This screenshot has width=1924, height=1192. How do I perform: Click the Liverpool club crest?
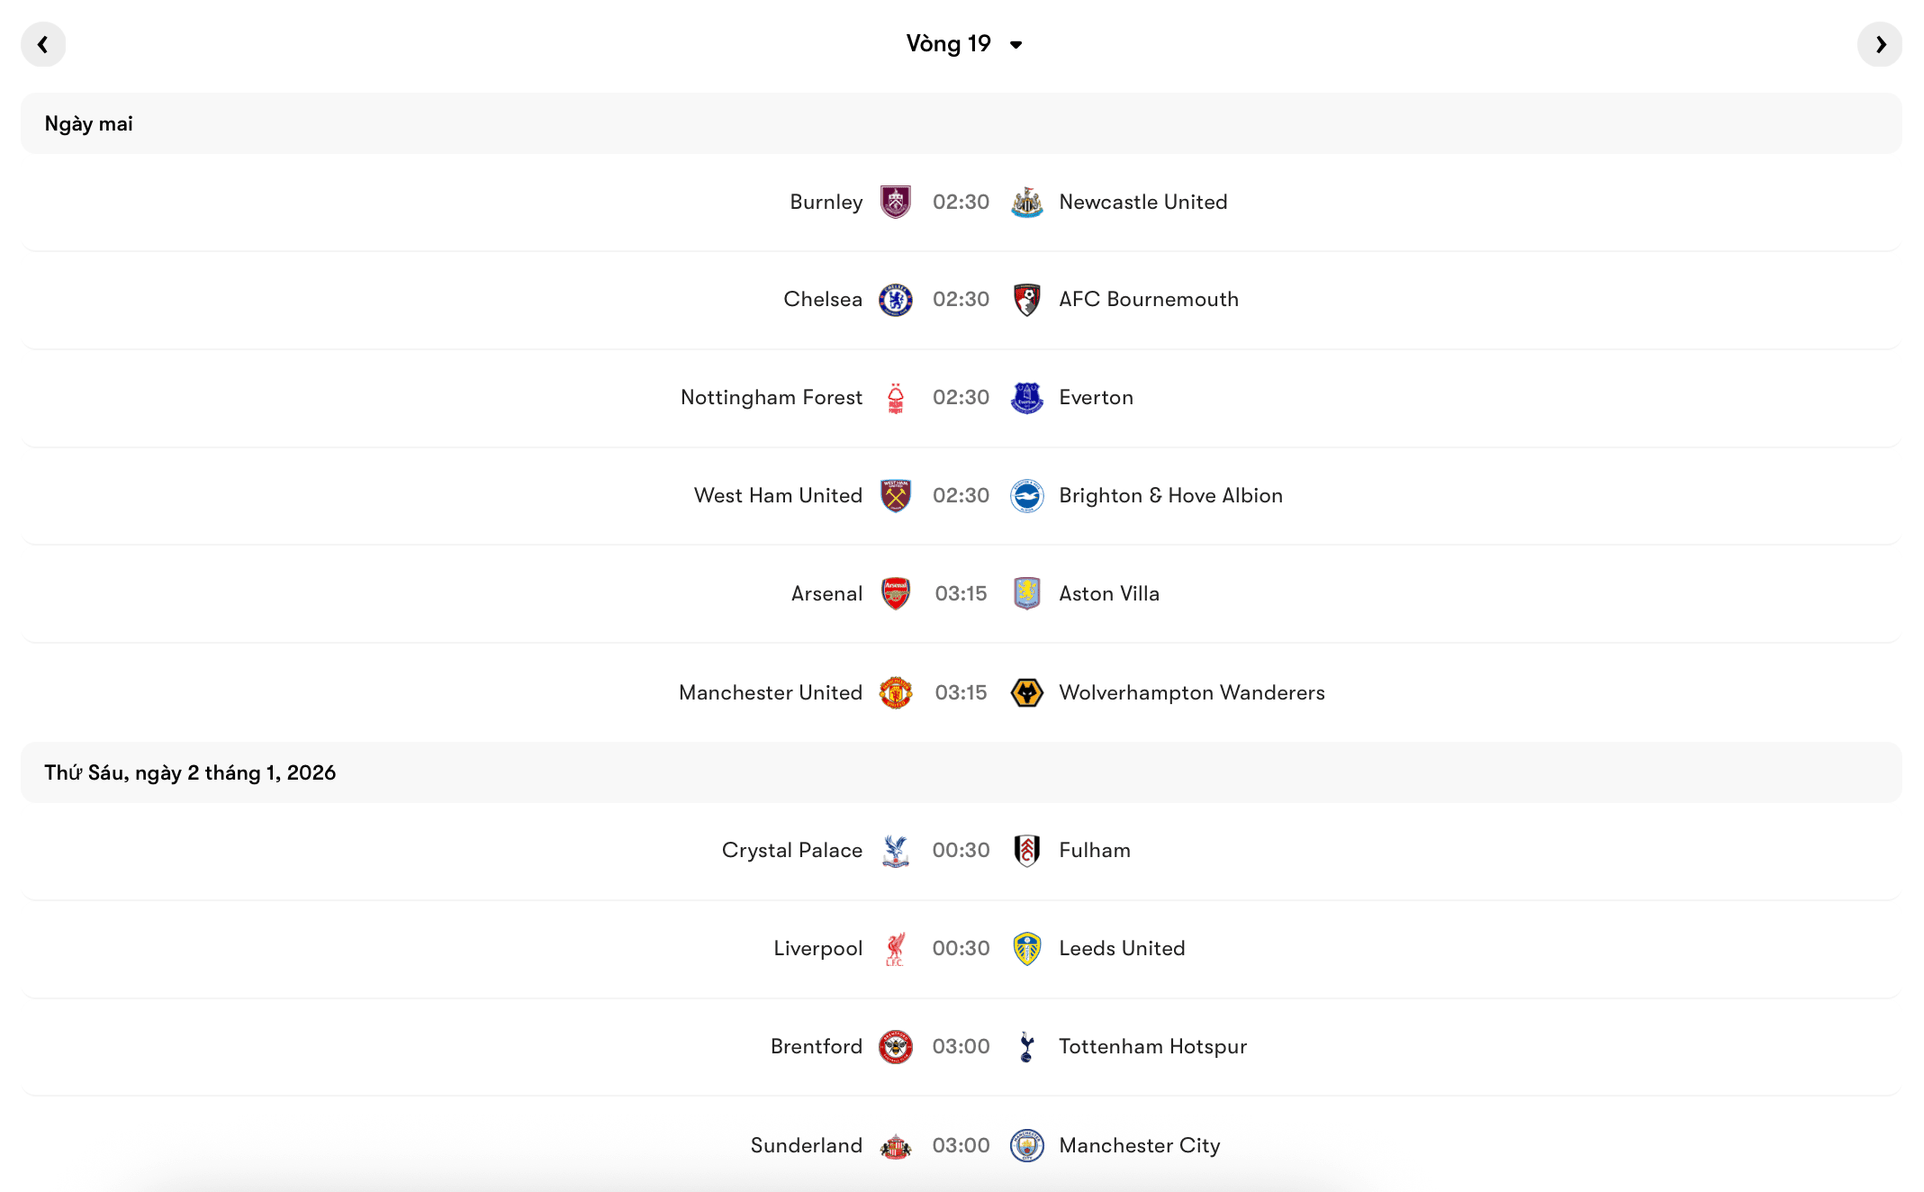click(x=896, y=948)
